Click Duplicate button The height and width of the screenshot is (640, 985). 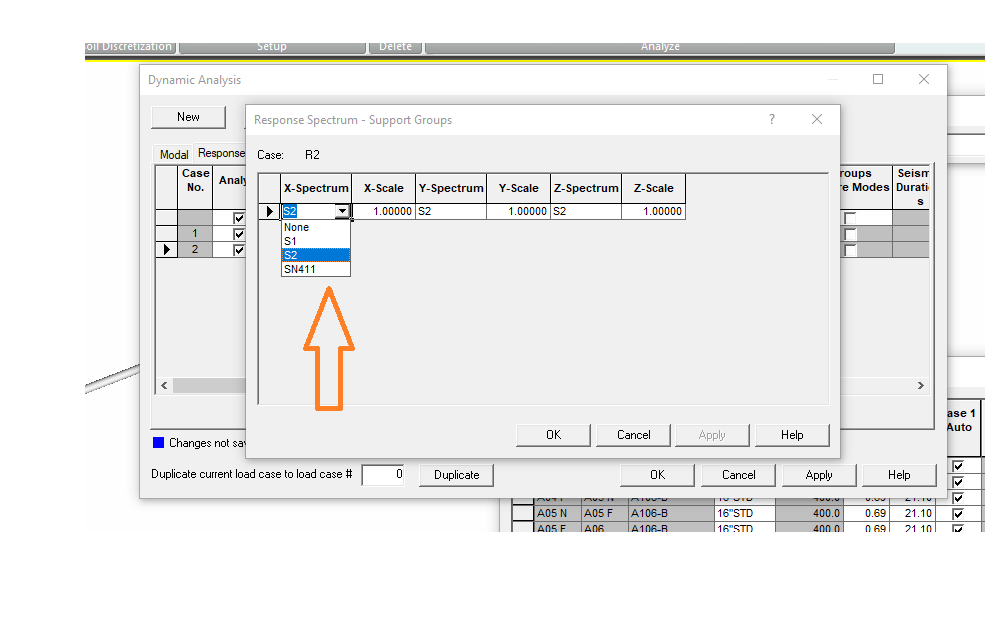click(x=457, y=475)
